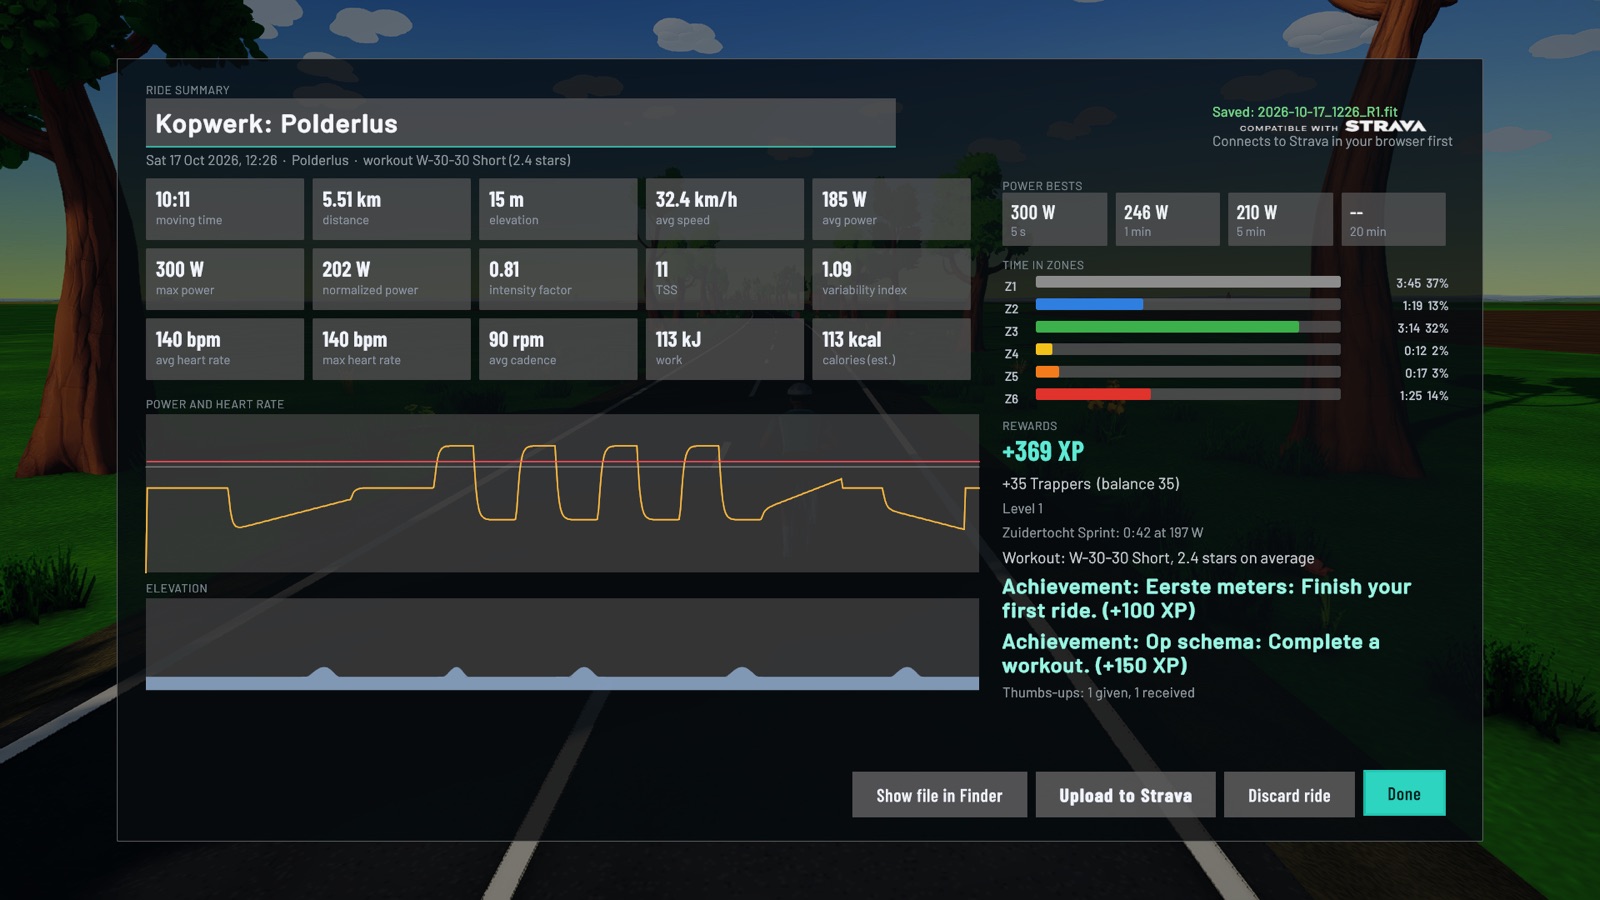Click the Z3 green zone bar
The width and height of the screenshot is (1600, 900).
point(1167,327)
